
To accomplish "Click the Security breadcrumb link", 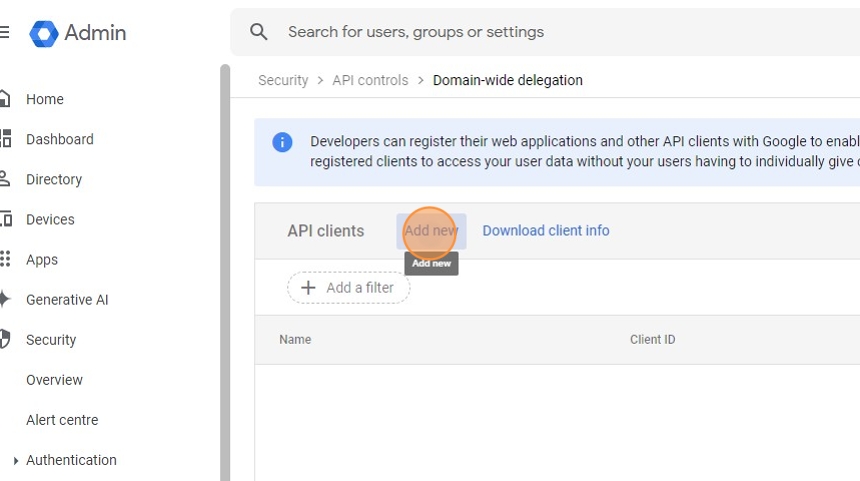I will [283, 80].
